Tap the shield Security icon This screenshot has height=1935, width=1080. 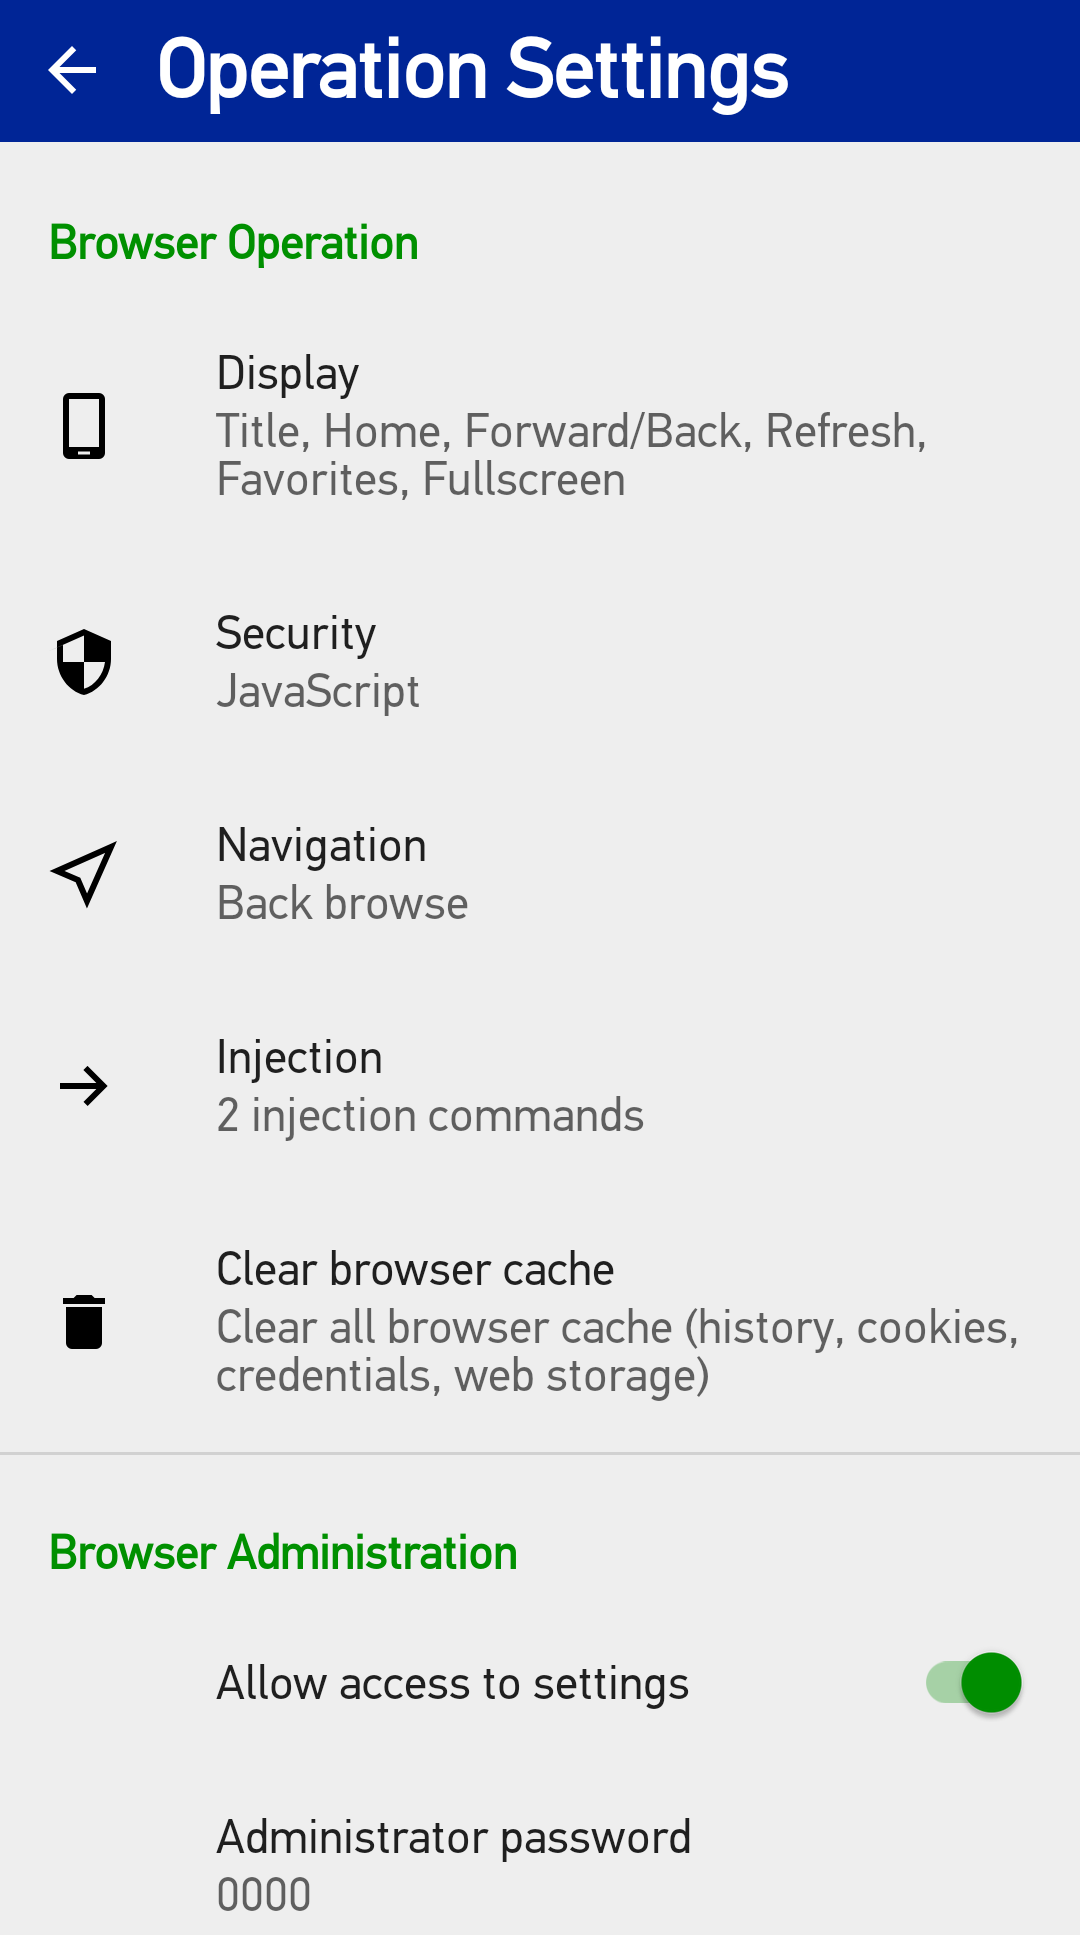[x=84, y=662]
